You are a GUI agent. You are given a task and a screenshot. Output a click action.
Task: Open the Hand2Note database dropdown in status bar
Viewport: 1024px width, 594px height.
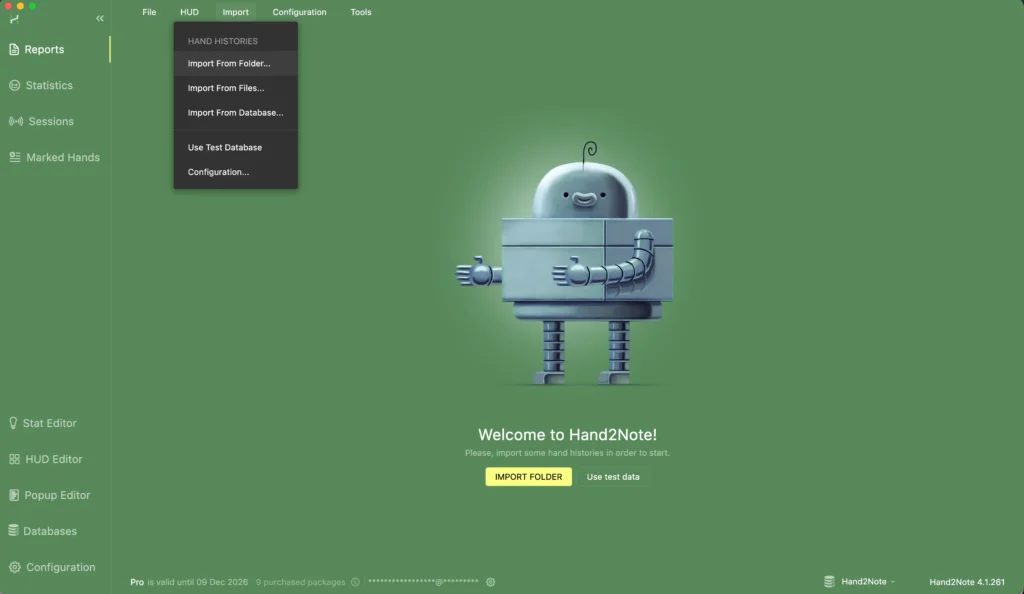(859, 582)
